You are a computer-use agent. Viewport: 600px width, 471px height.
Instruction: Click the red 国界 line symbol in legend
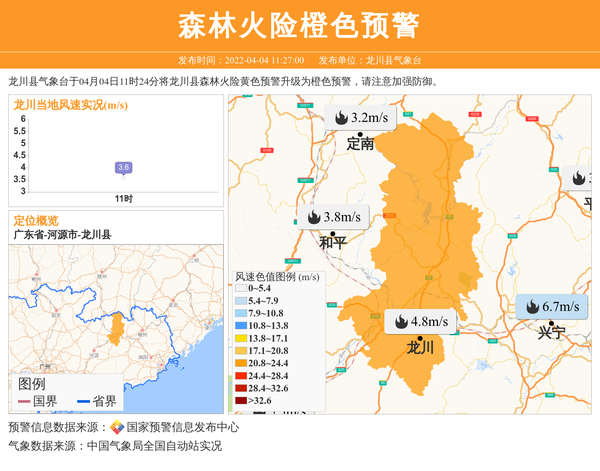pyautogui.click(x=23, y=402)
